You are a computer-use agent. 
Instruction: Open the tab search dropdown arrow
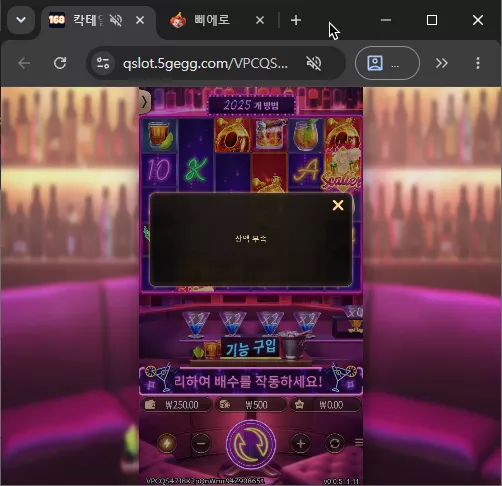tap(21, 20)
